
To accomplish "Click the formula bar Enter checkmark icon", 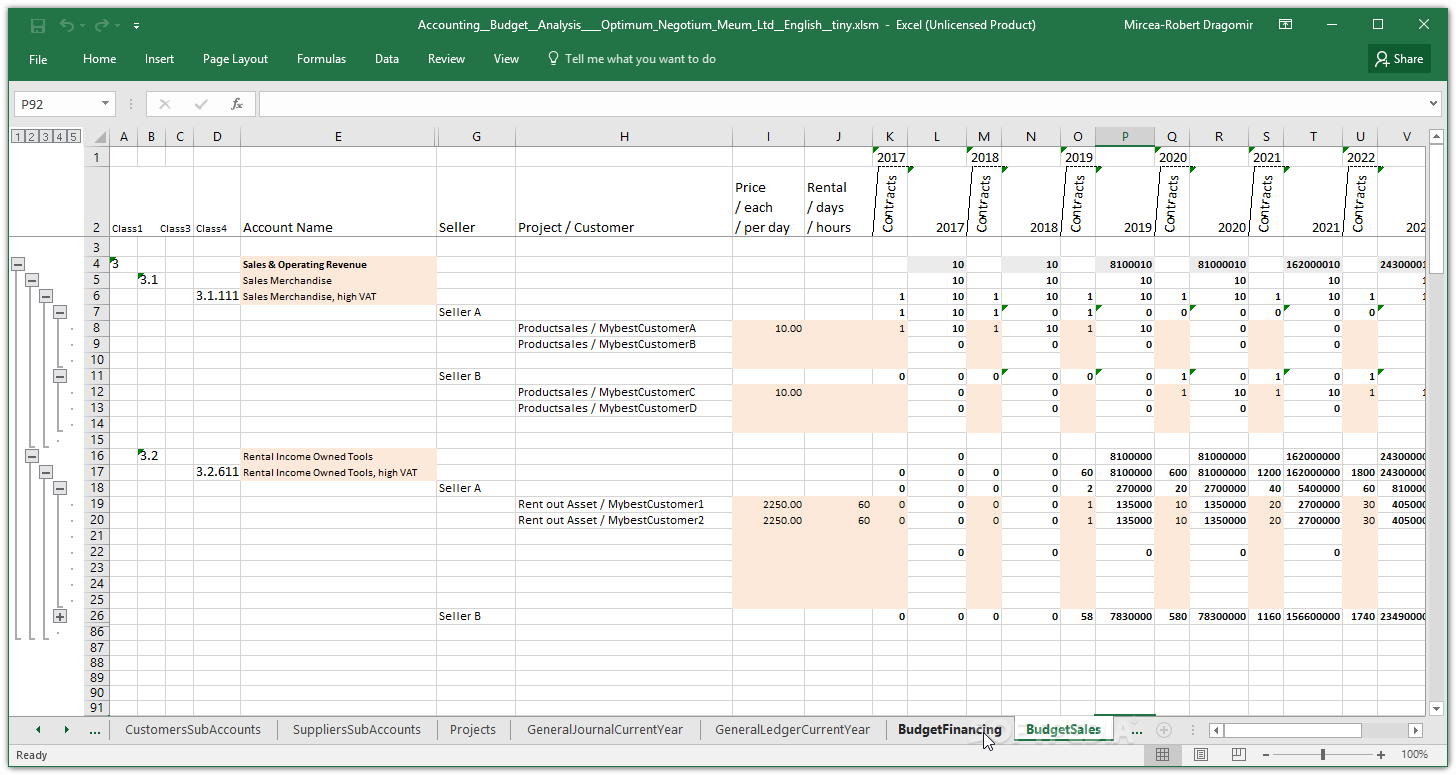I will click(x=201, y=104).
